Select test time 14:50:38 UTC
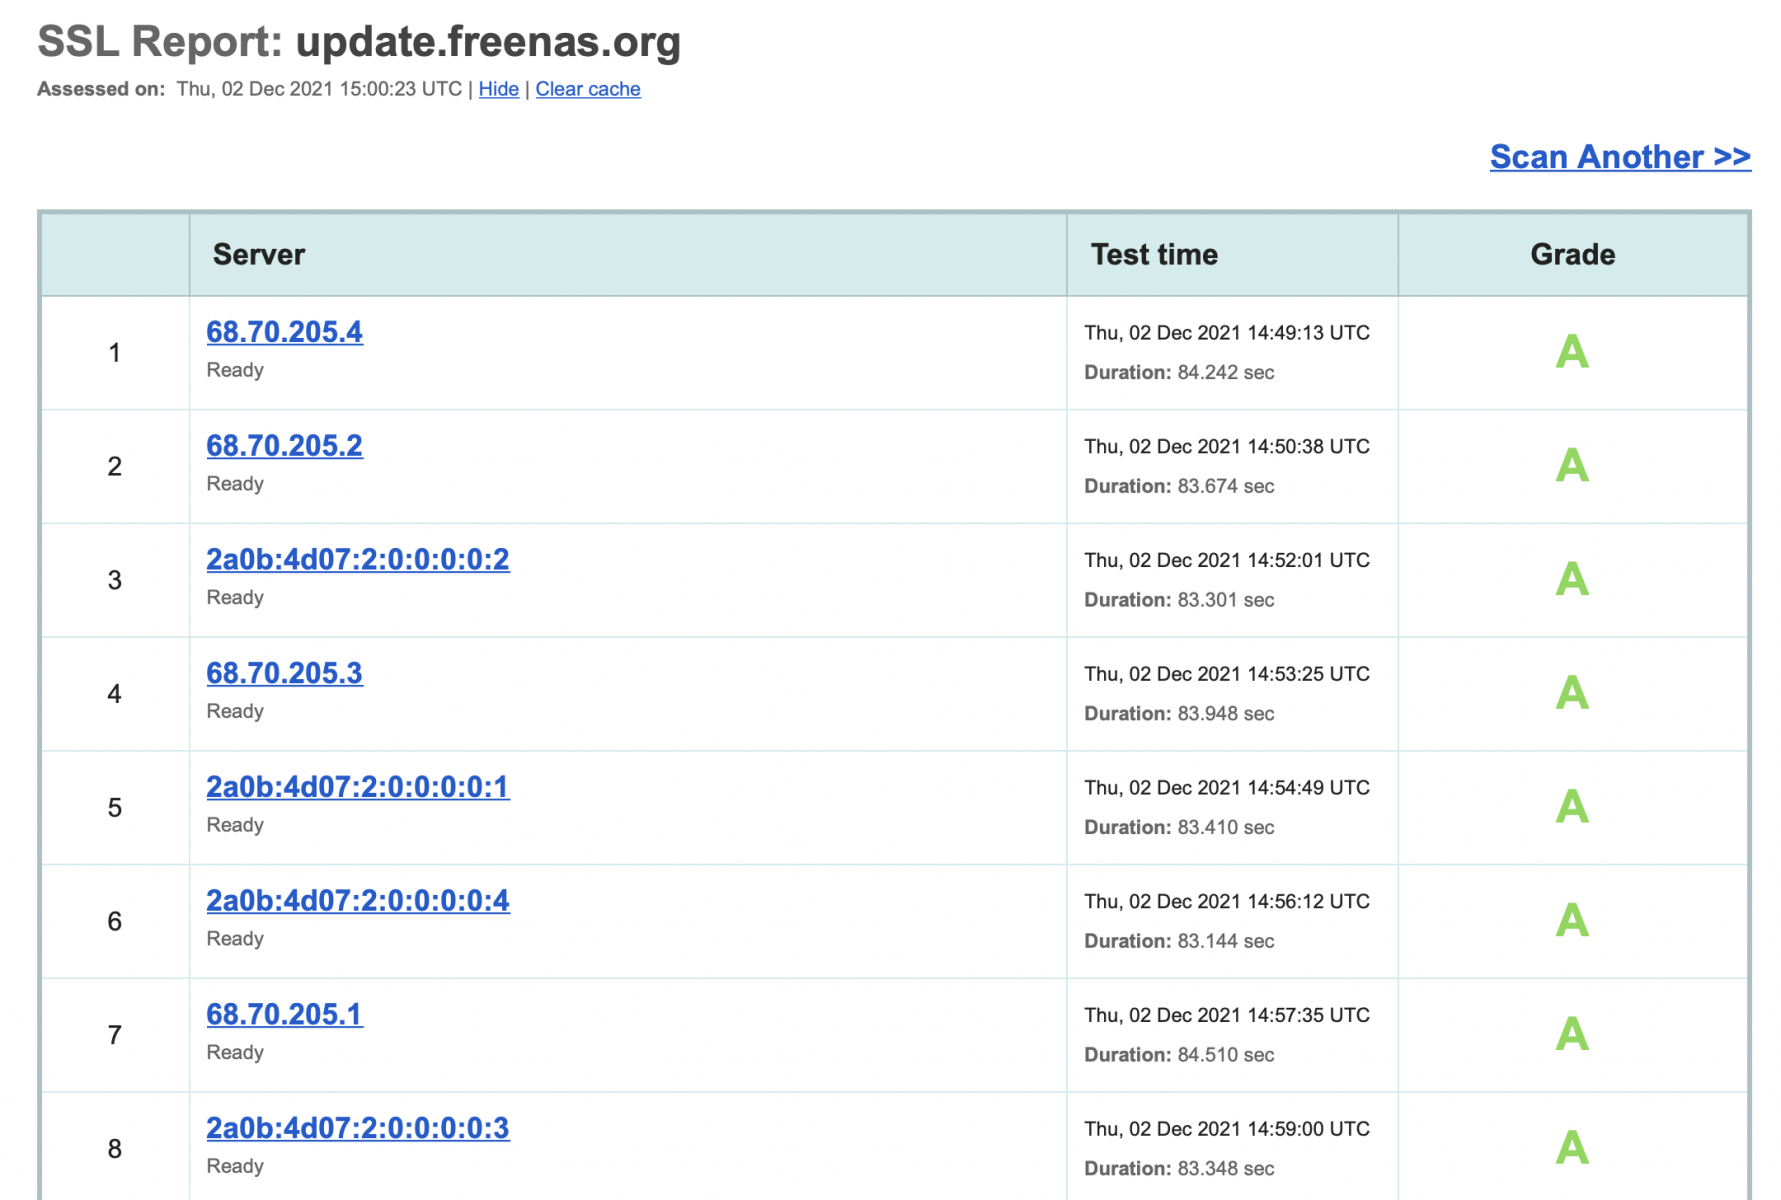Image resolution: width=1781 pixels, height=1200 pixels. click(1227, 447)
